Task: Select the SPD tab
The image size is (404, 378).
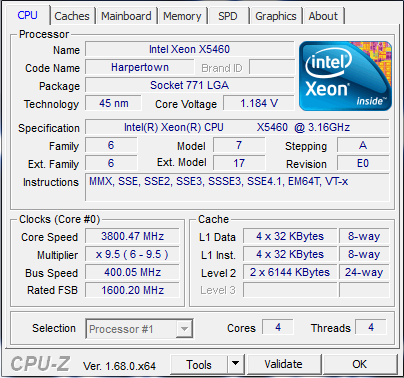Action: (228, 16)
